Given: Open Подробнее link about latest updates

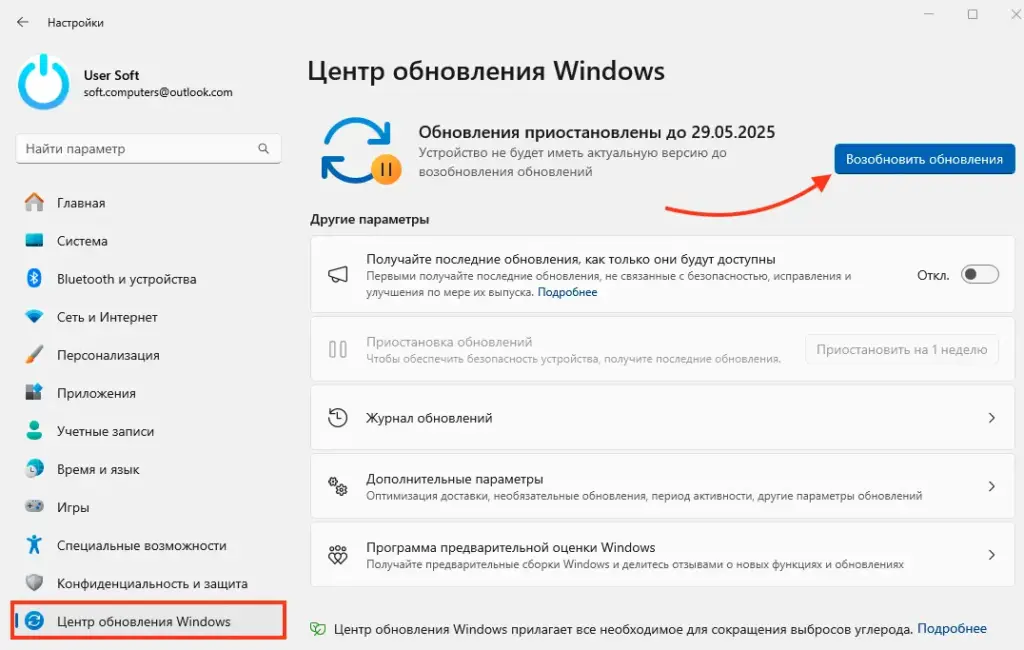Looking at the screenshot, I should (567, 292).
